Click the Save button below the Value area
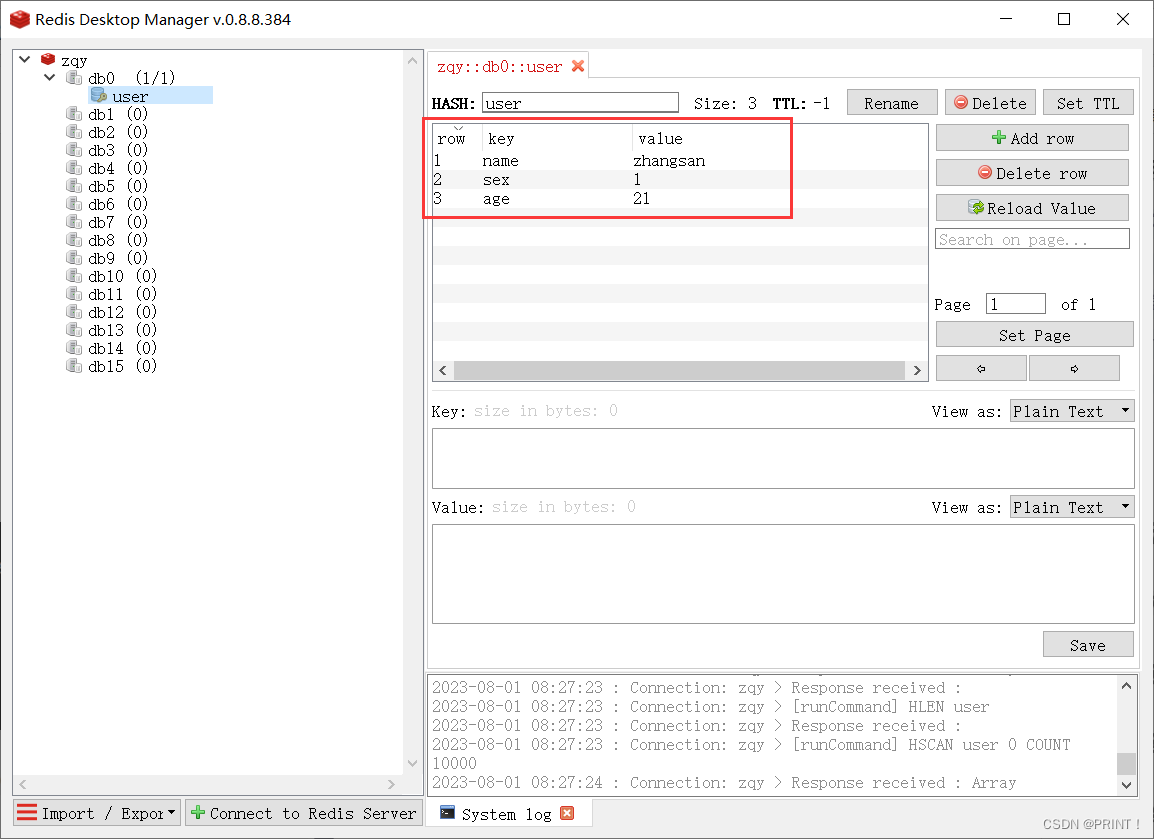The width and height of the screenshot is (1154, 839). pos(1088,644)
